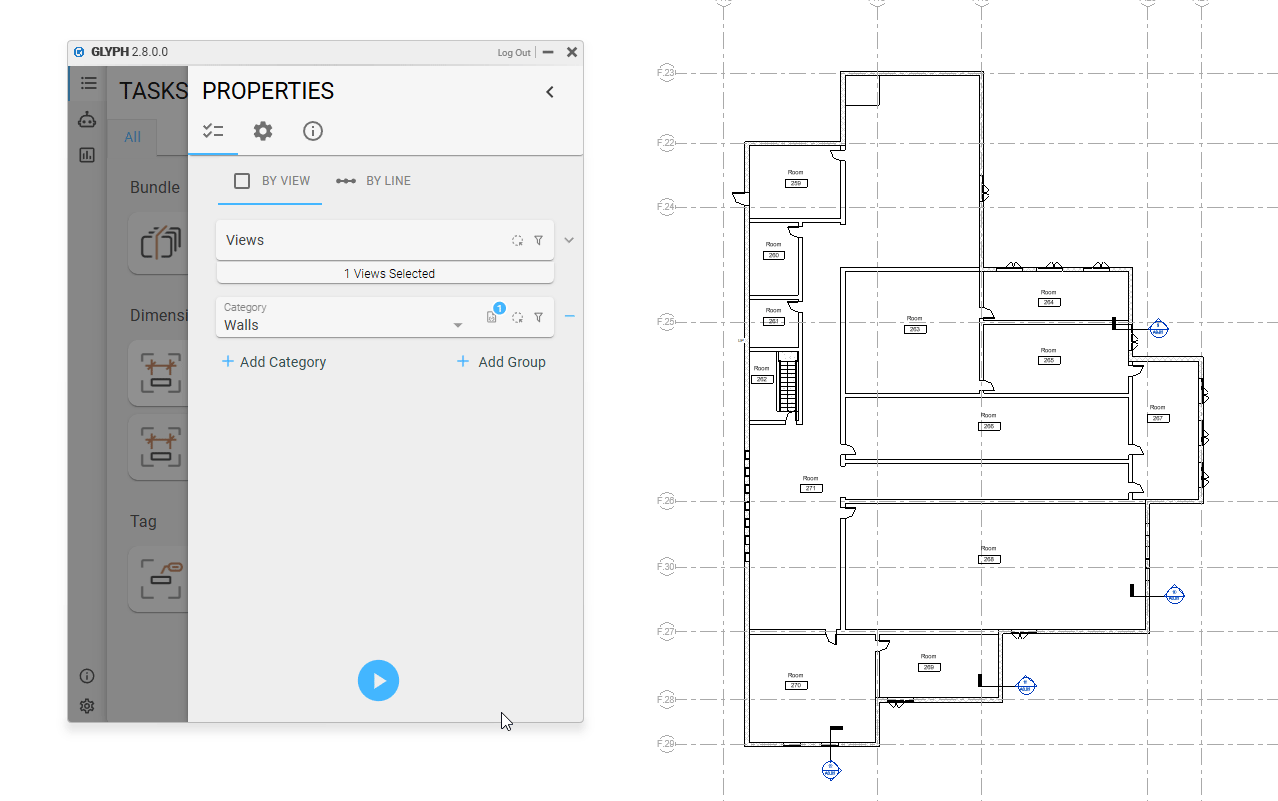This screenshot has height=801, width=1278.
Task: Click the dashed-circle select icon in the Views row
Action: (x=518, y=241)
